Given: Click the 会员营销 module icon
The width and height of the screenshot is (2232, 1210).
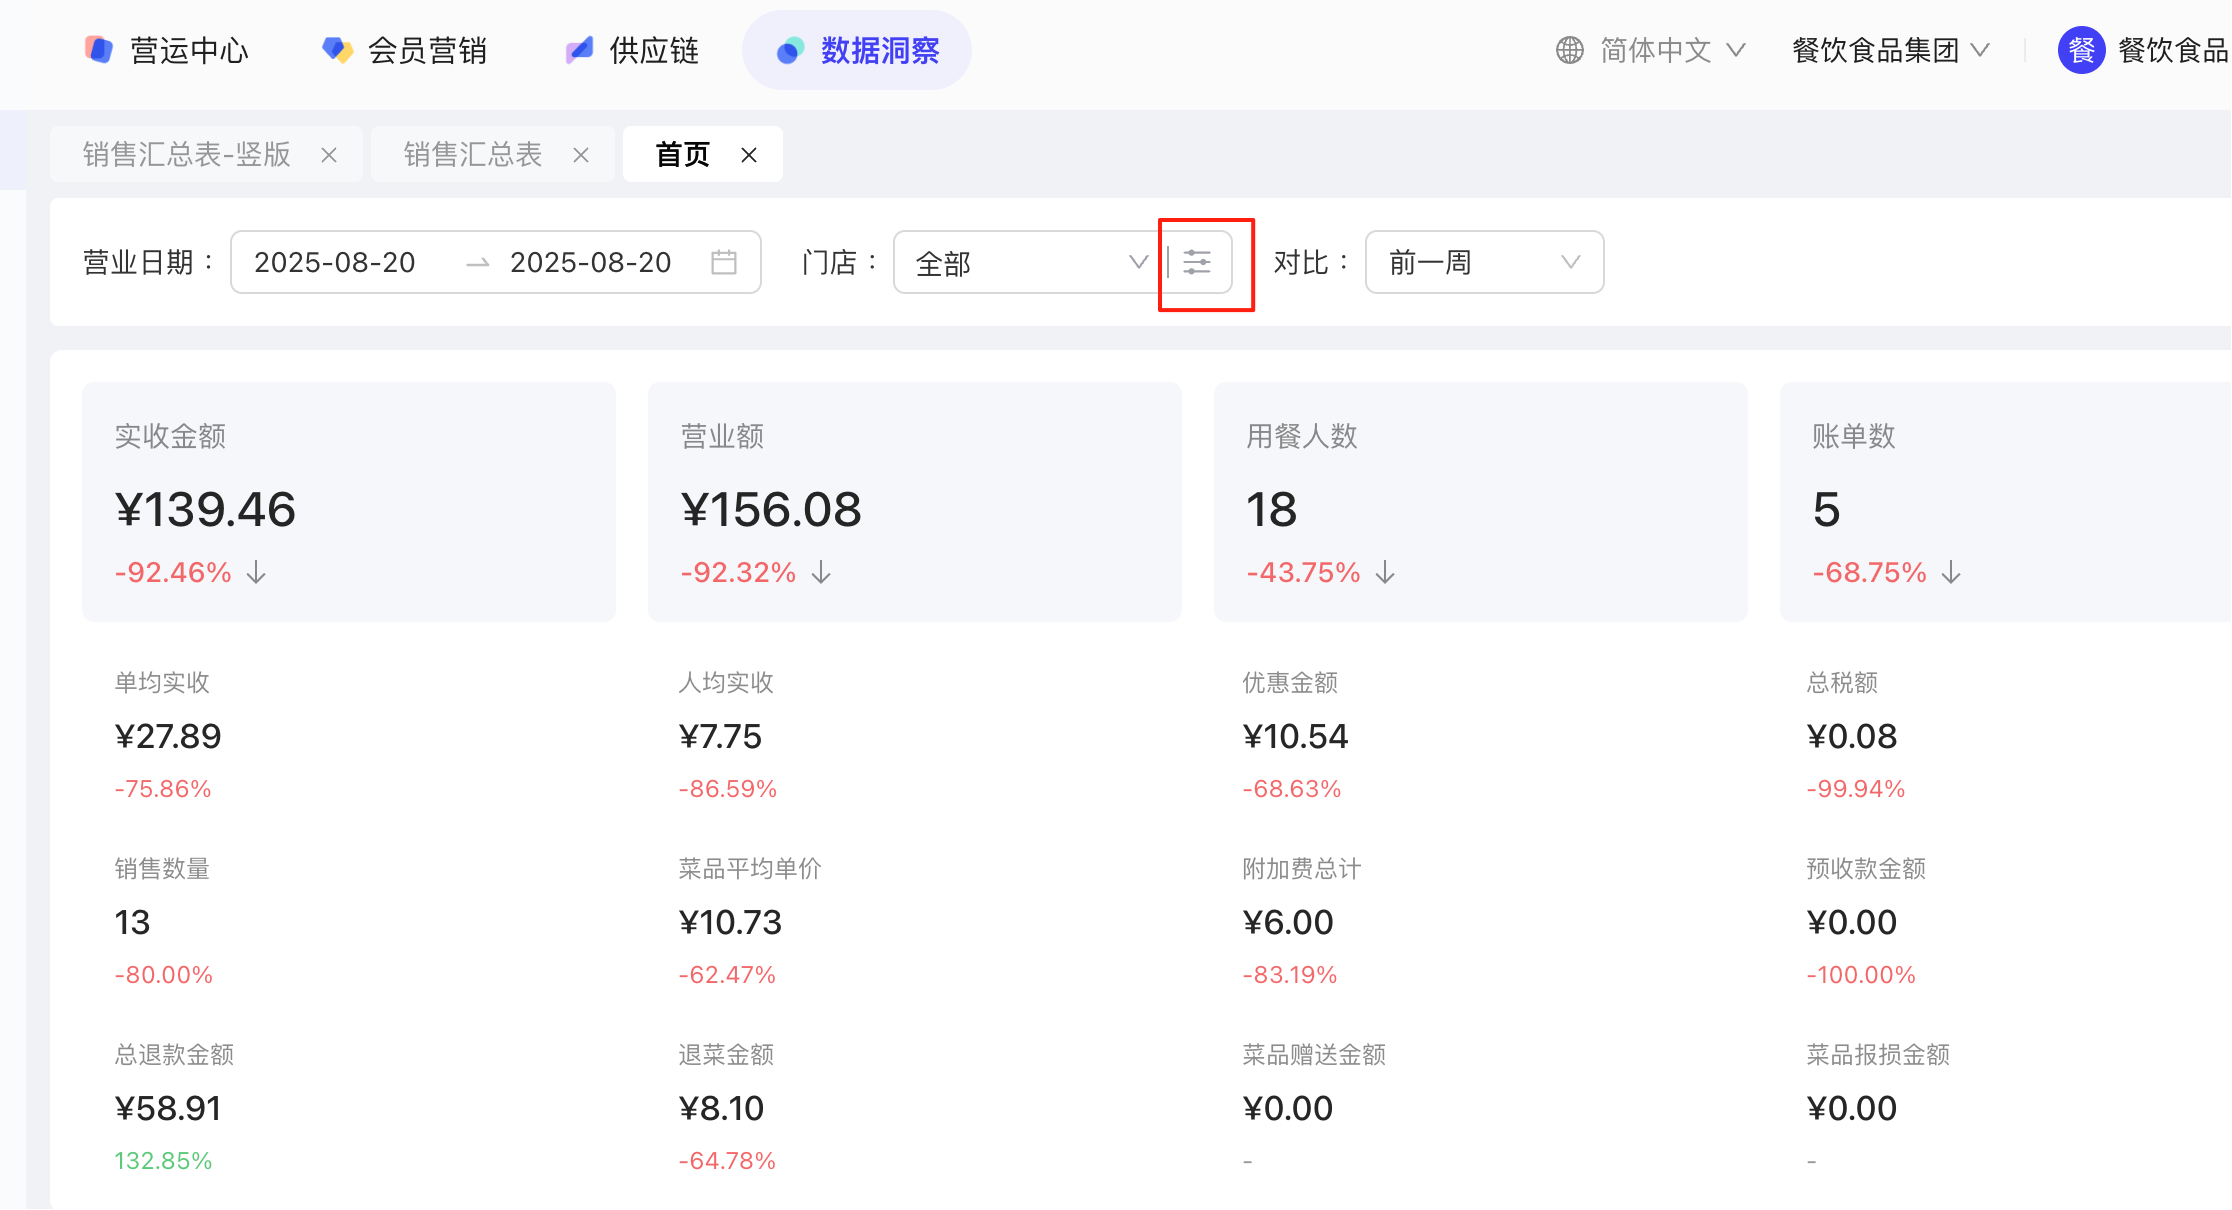Looking at the screenshot, I should point(337,50).
